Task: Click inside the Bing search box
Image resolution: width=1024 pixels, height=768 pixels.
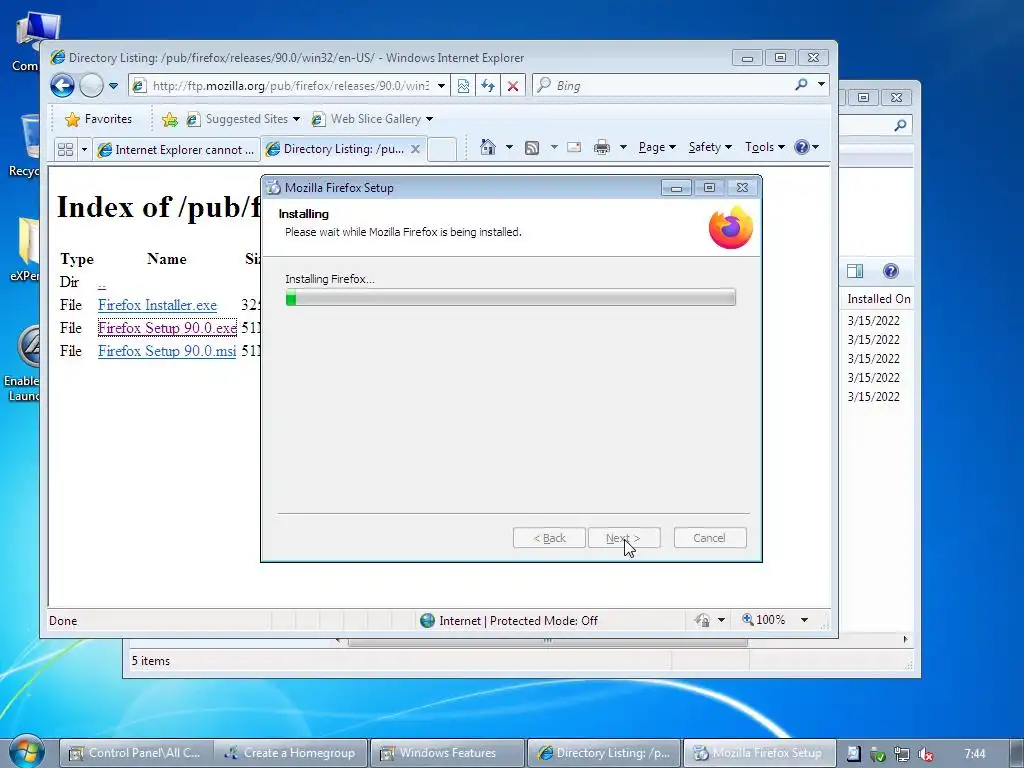Action: tap(663, 86)
